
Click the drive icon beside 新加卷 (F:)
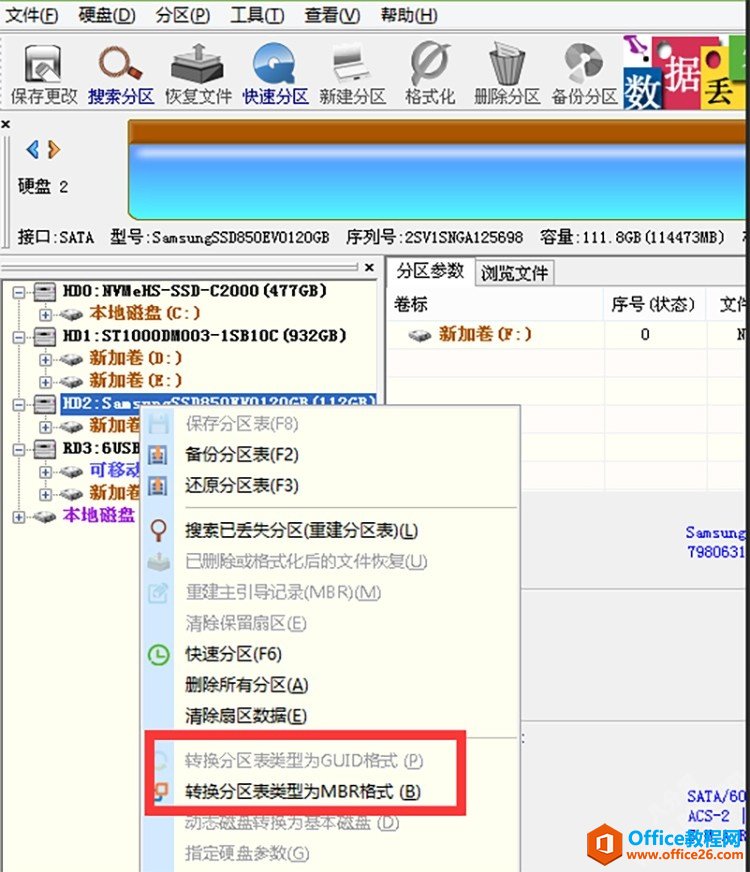click(x=420, y=335)
